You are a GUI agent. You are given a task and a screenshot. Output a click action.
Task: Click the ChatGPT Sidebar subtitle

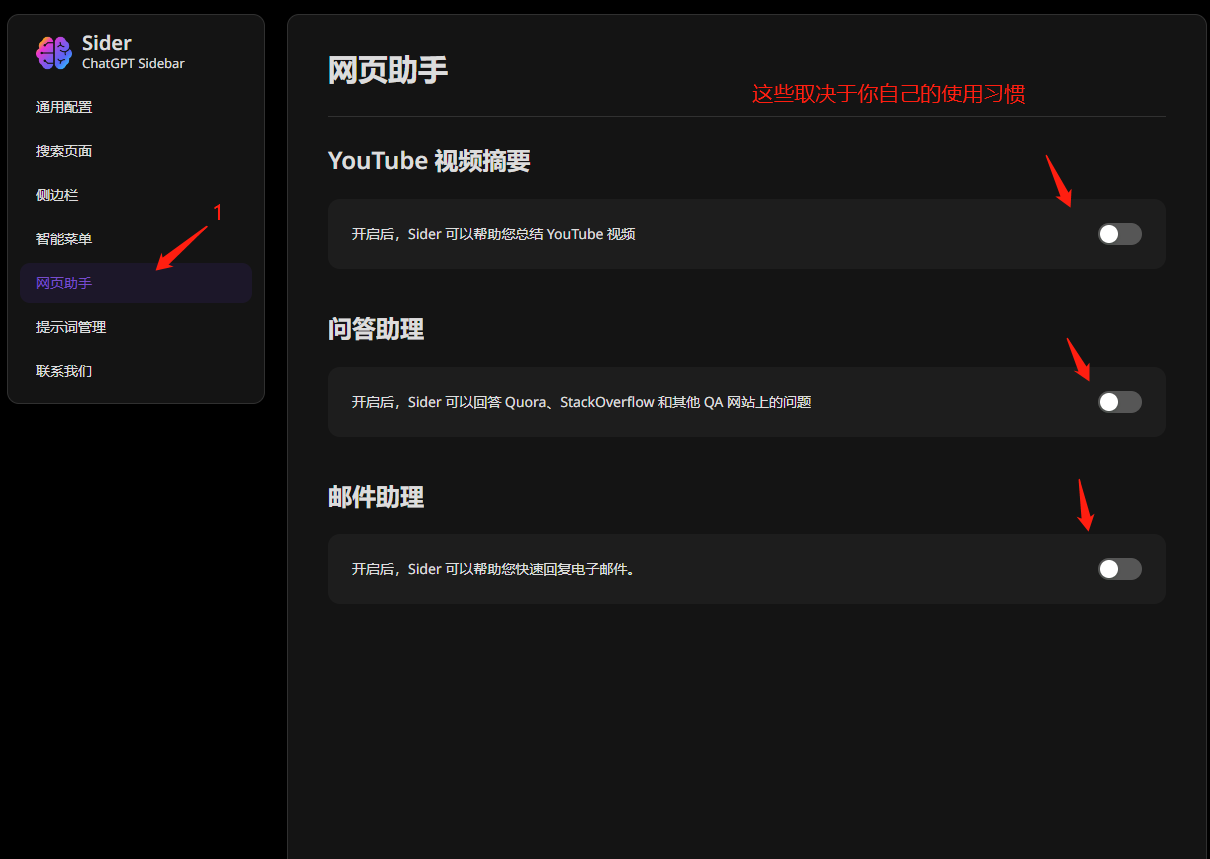pos(133,64)
